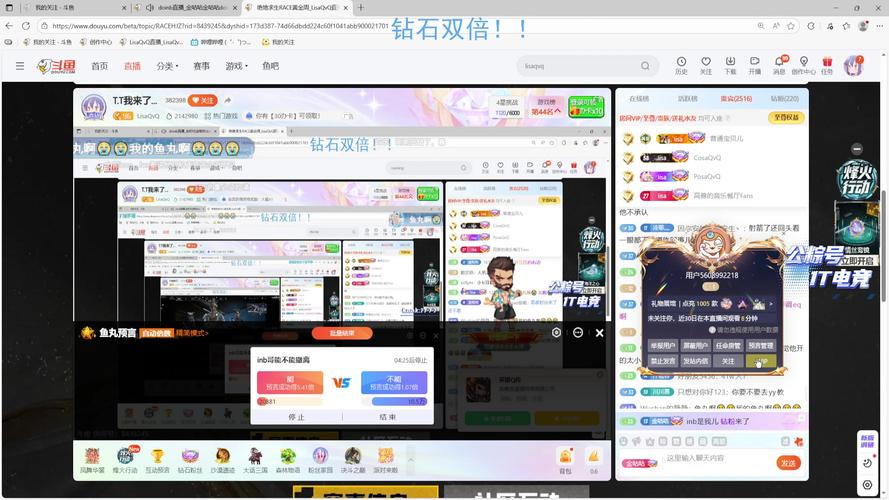Switch to 活跃榜 tab
This screenshot has height=500, width=889.
pos(687,99)
